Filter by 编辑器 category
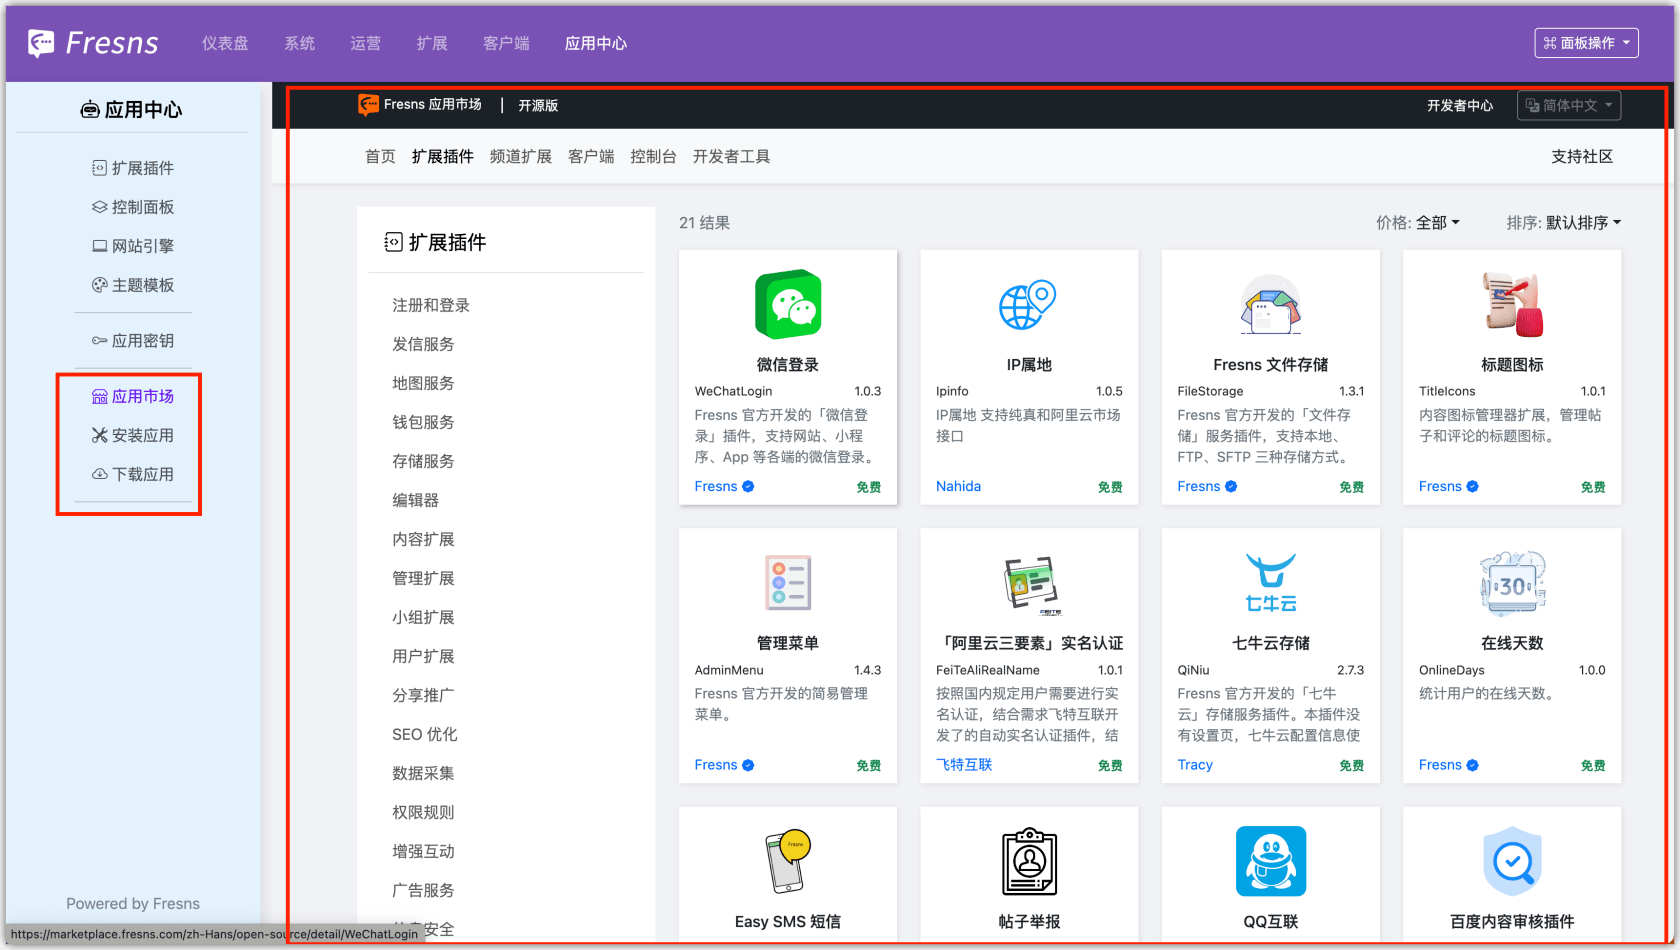The height and width of the screenshot is (950, 1680). [x=415, y=501]
